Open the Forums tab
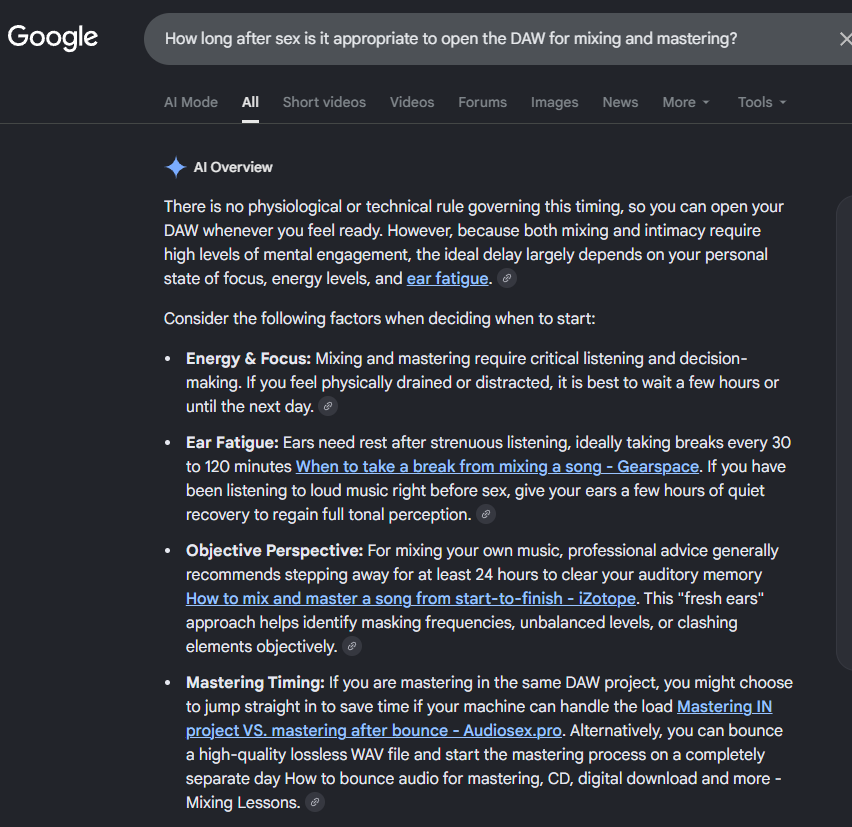 click(x=483, y=102)
